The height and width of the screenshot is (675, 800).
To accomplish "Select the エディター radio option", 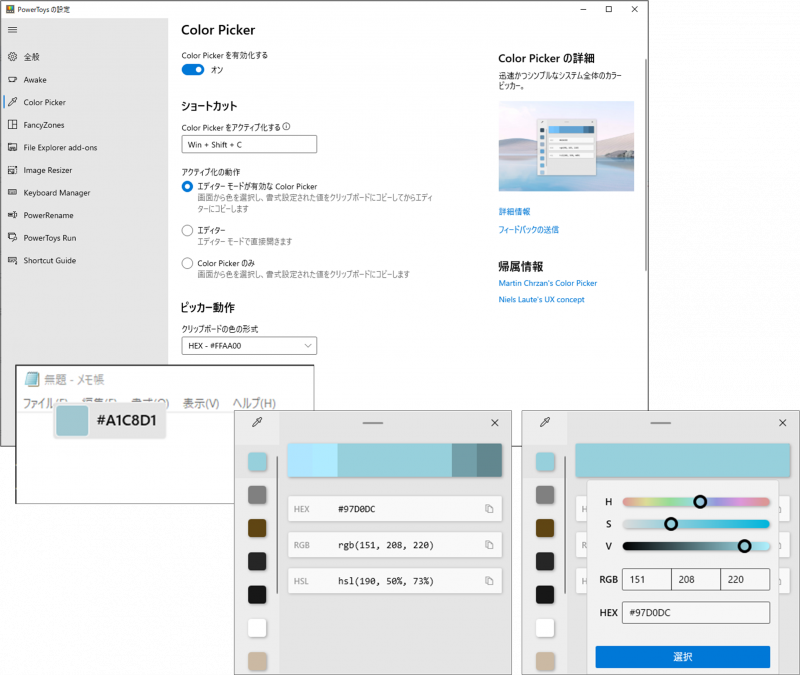I will pos(187,231).
